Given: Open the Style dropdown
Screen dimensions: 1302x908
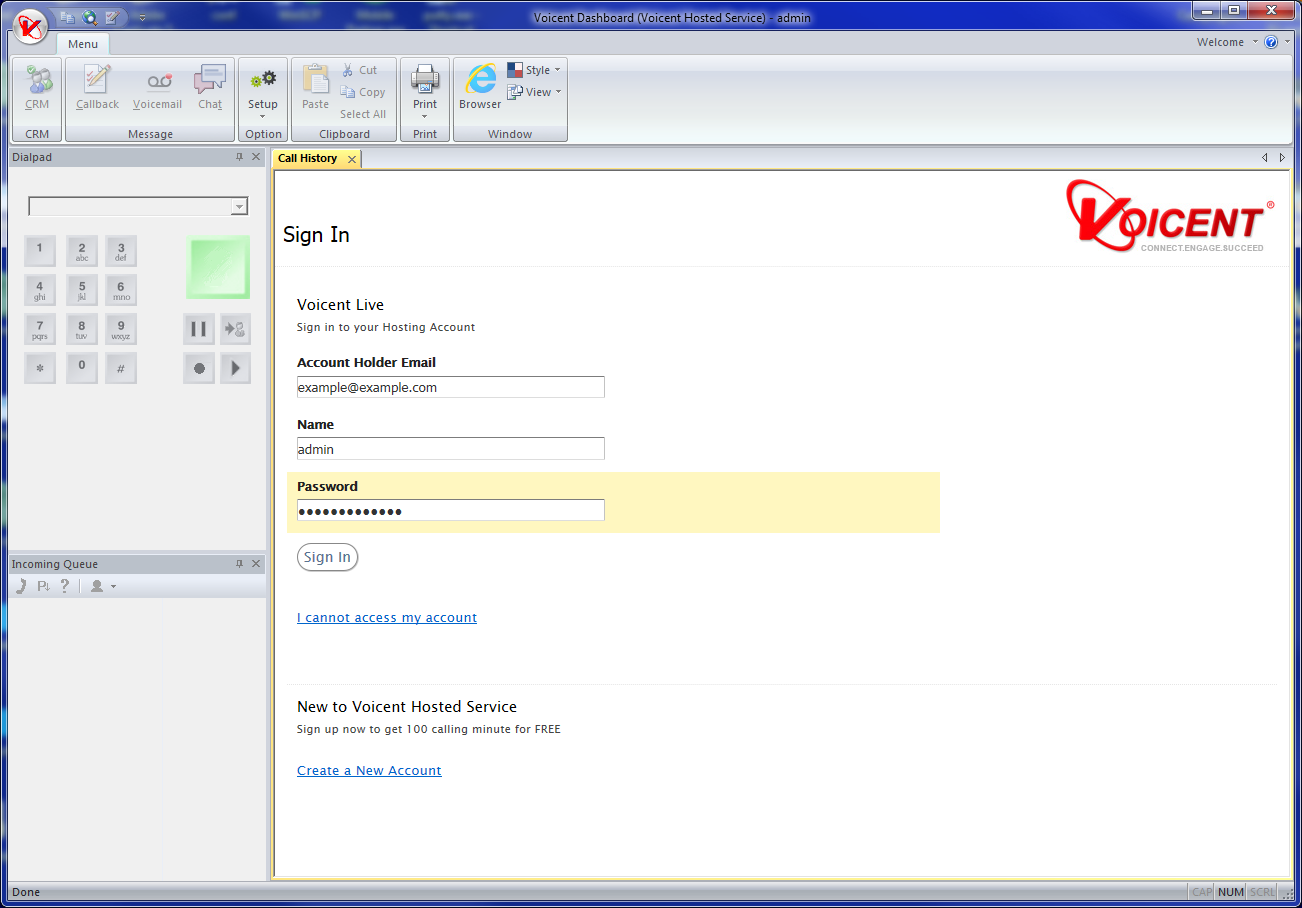Looking at the screenshot, I should [x=534, y=70].
